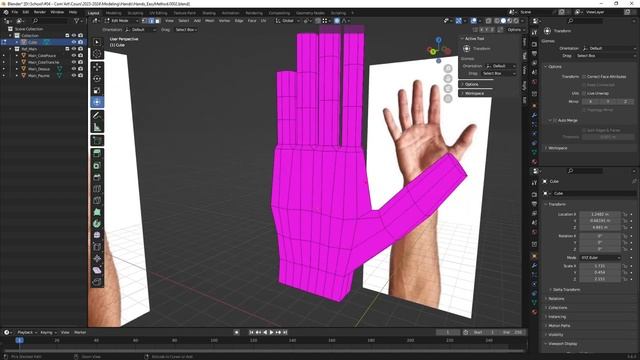Select the Knife tool
640x360 pixels.
tap(97, 200)
